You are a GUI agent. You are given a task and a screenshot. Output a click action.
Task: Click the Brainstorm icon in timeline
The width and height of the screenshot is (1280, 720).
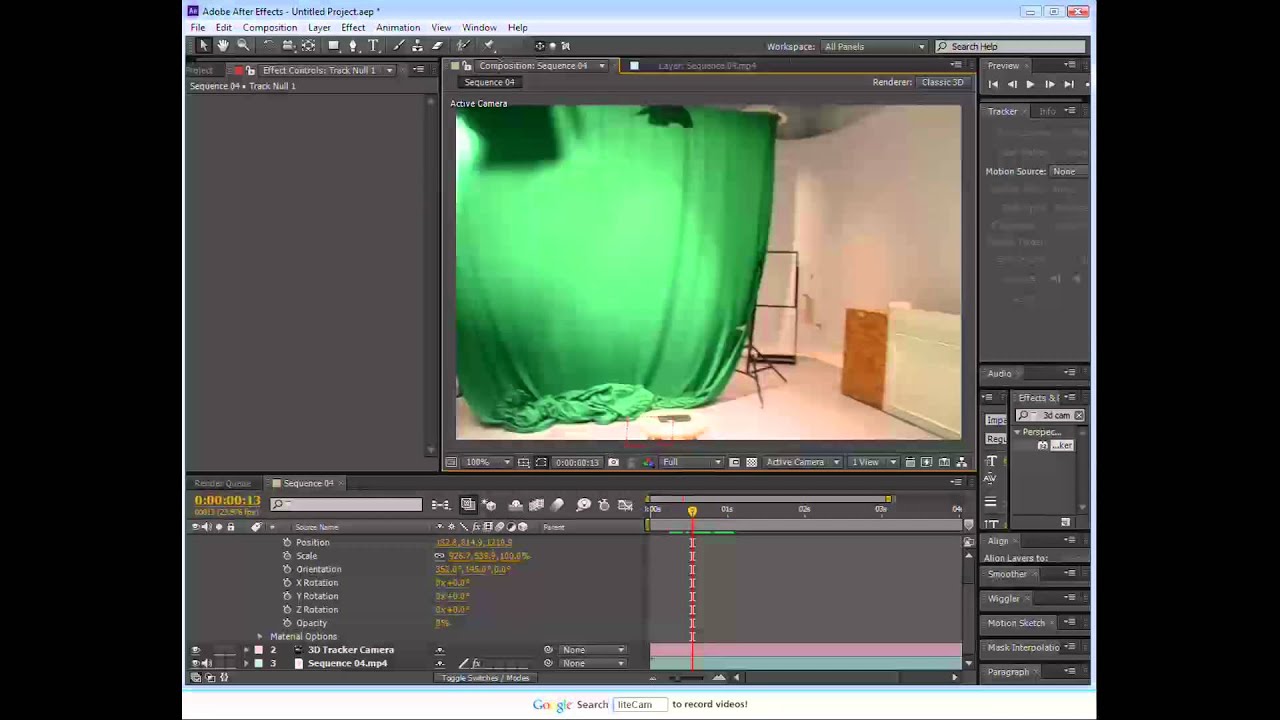(x=583, y=505)
